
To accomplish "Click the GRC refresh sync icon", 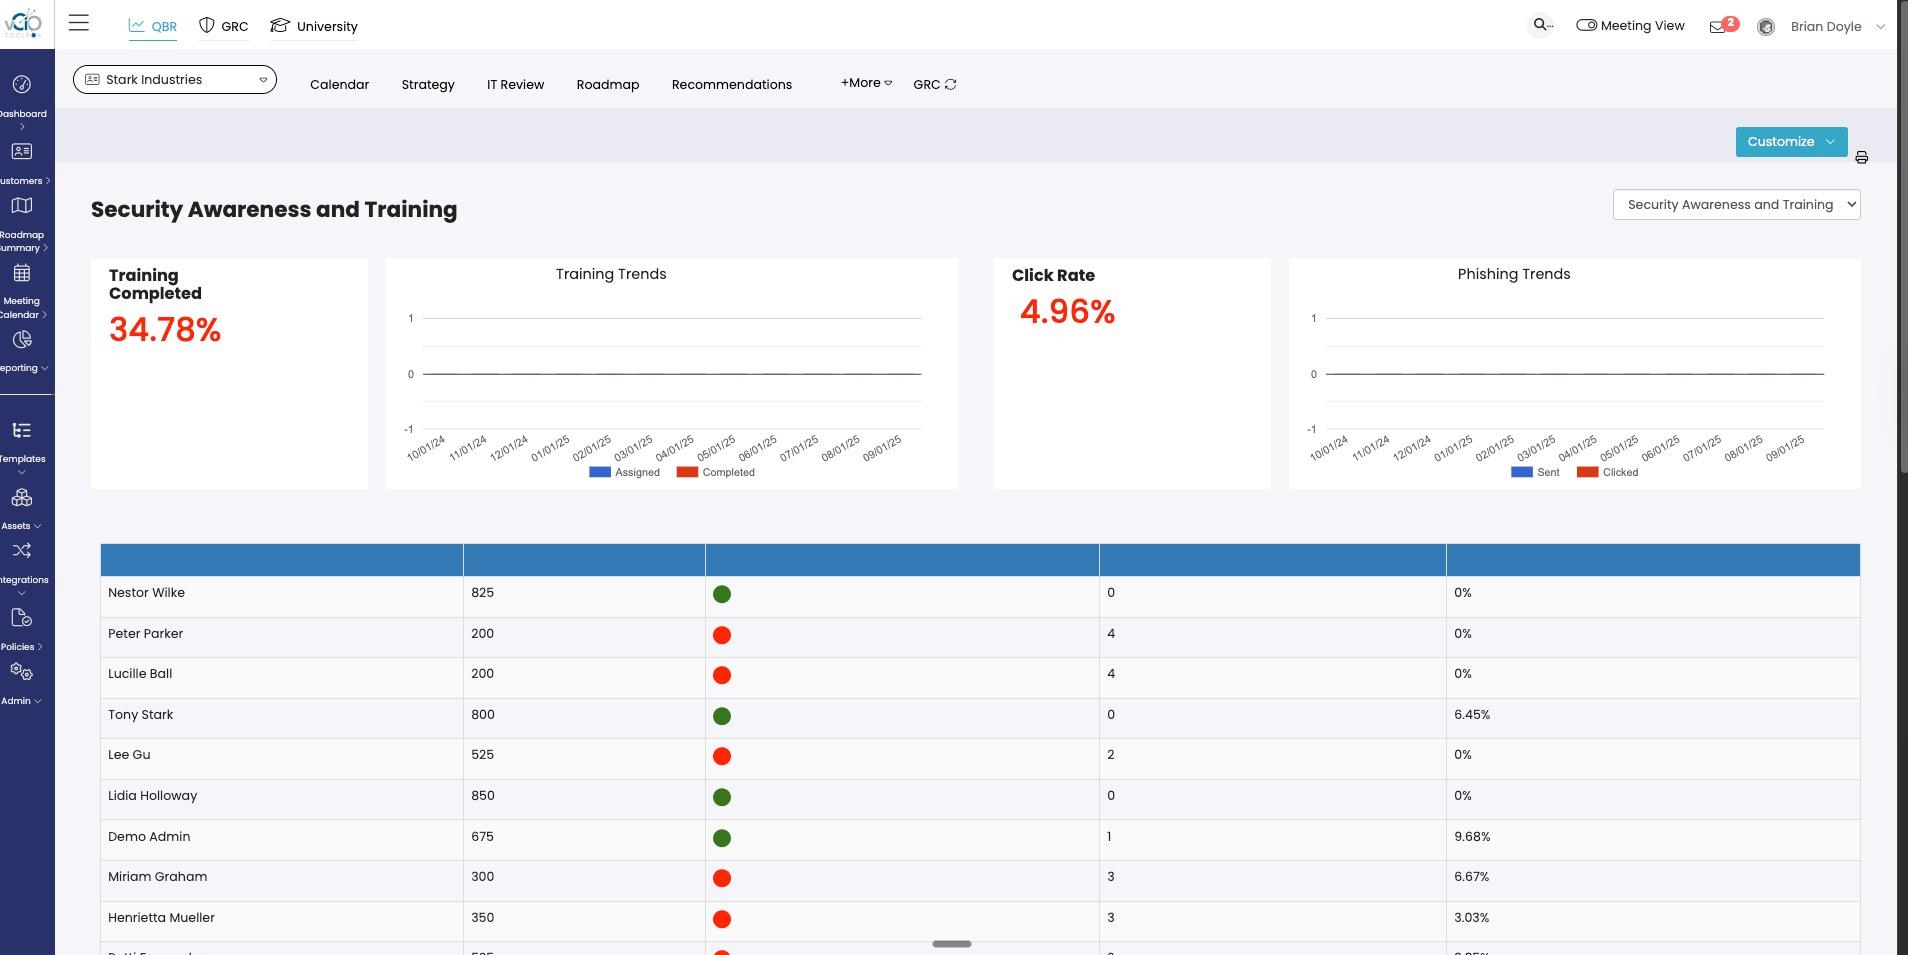I will point(950,84).
